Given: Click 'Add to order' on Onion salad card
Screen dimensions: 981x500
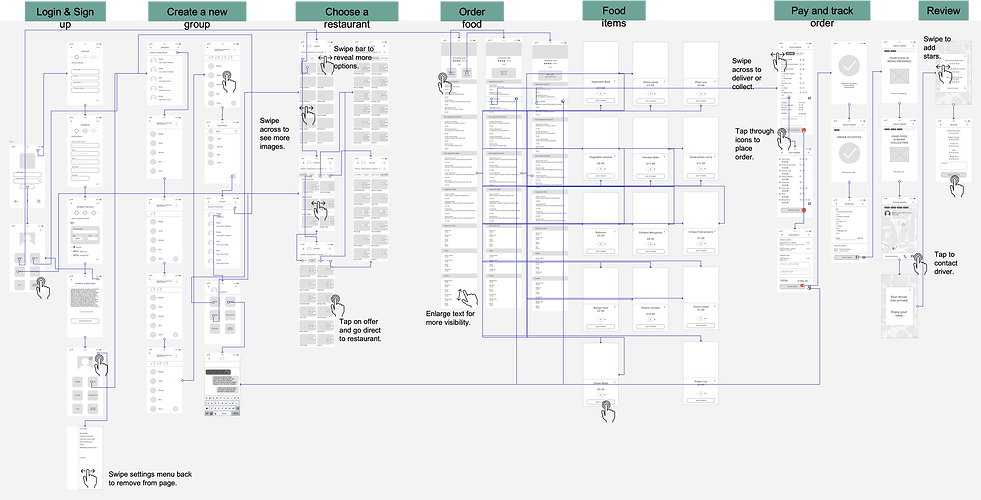Looking at the screenshot, I should tap(650, 101).
